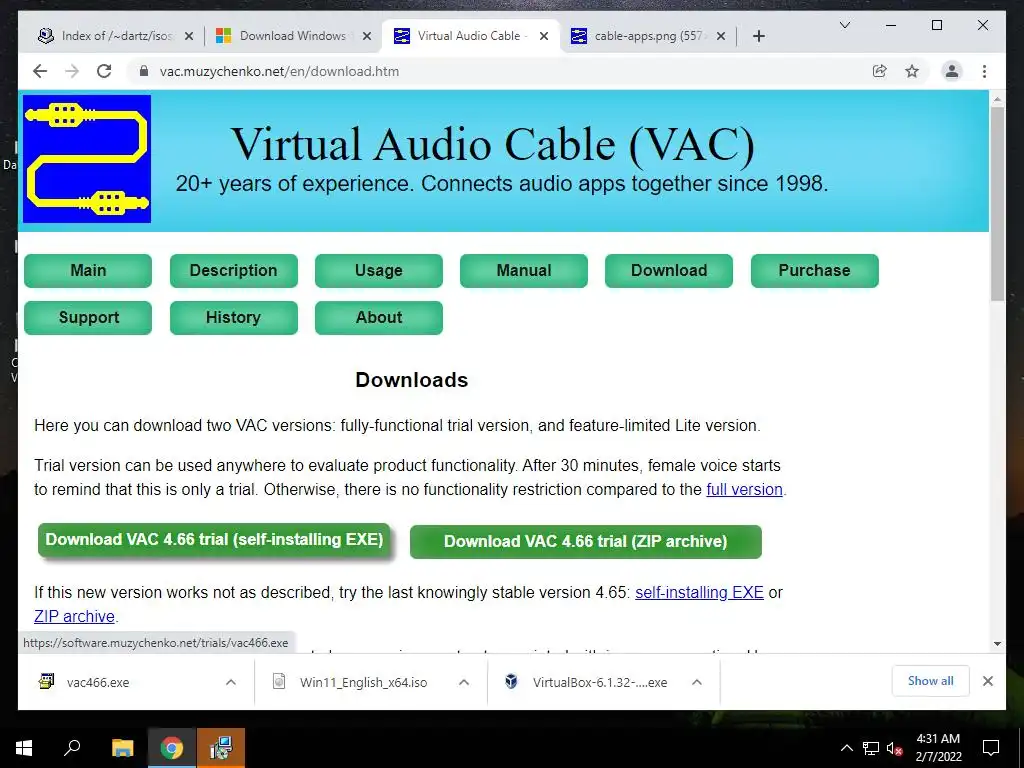
Task: Select the Virtual Audio Cable tab
Action: click(x=469, y=36)
